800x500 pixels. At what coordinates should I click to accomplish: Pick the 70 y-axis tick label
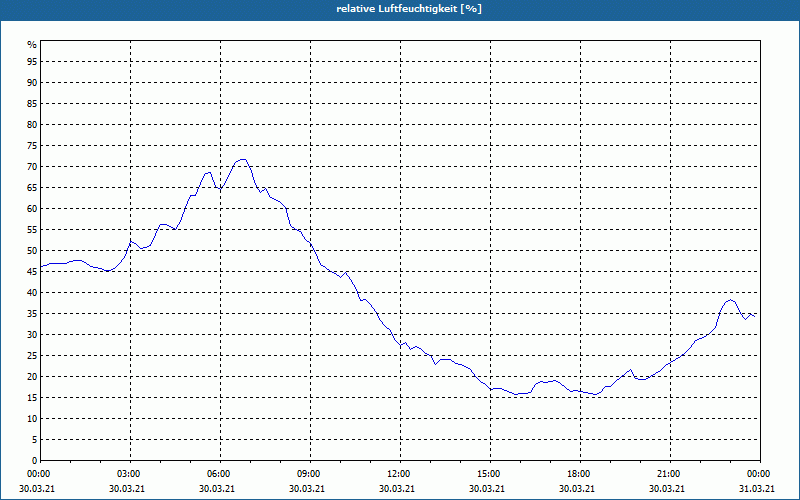click(x=32, y=167)
